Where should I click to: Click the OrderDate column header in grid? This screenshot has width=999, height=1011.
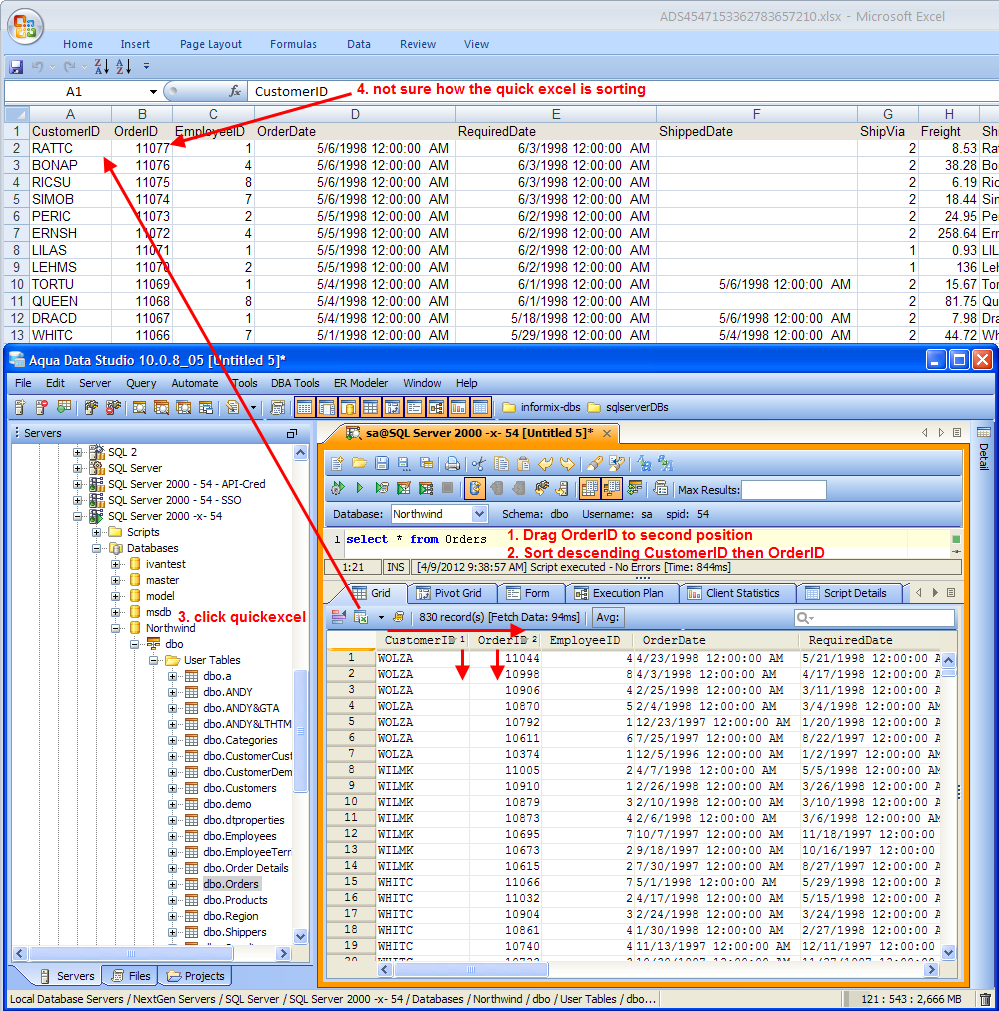(717, 640)
